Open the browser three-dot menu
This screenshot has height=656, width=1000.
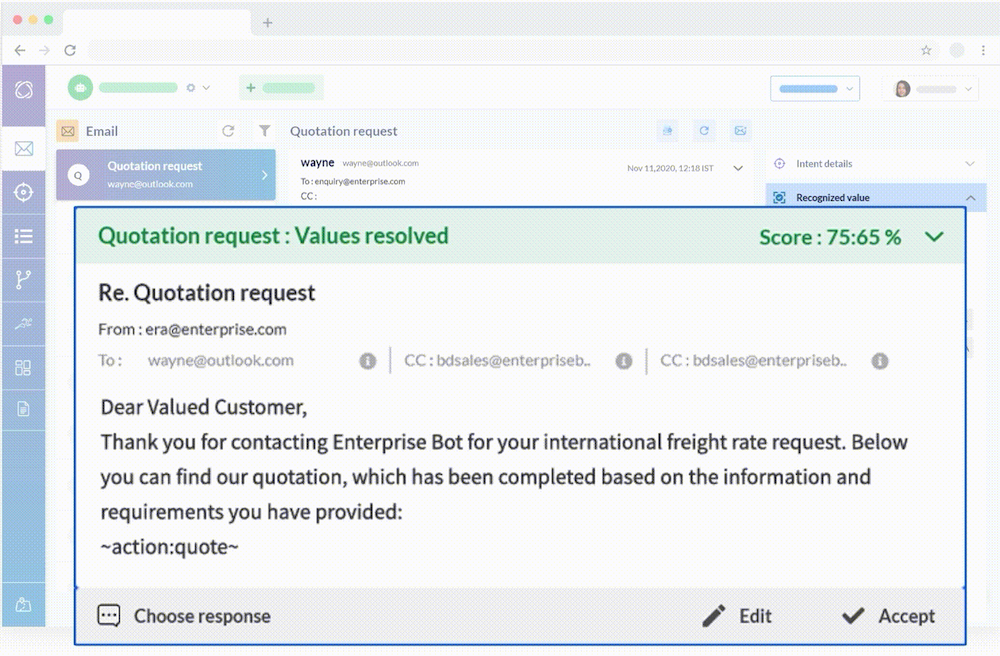click(x=983, y=50)
